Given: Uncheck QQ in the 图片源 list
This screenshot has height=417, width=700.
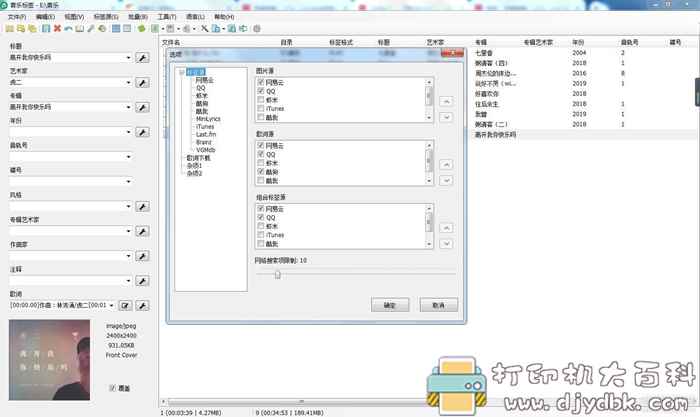Looking at the screenshot, I should pos(261,91).
